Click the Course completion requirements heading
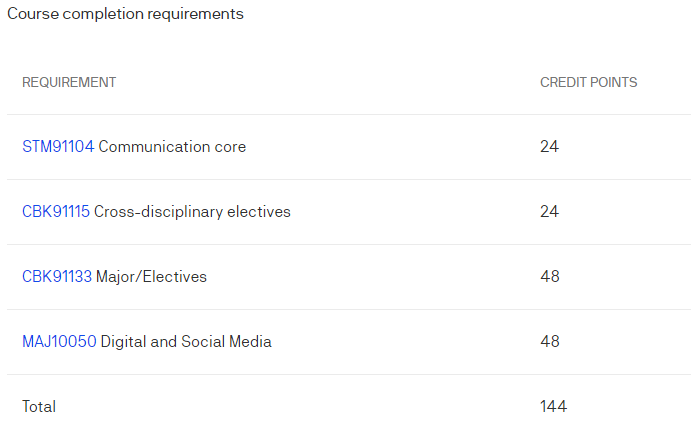691x437 pixels. pyautogui.click(x=126, y=14)
